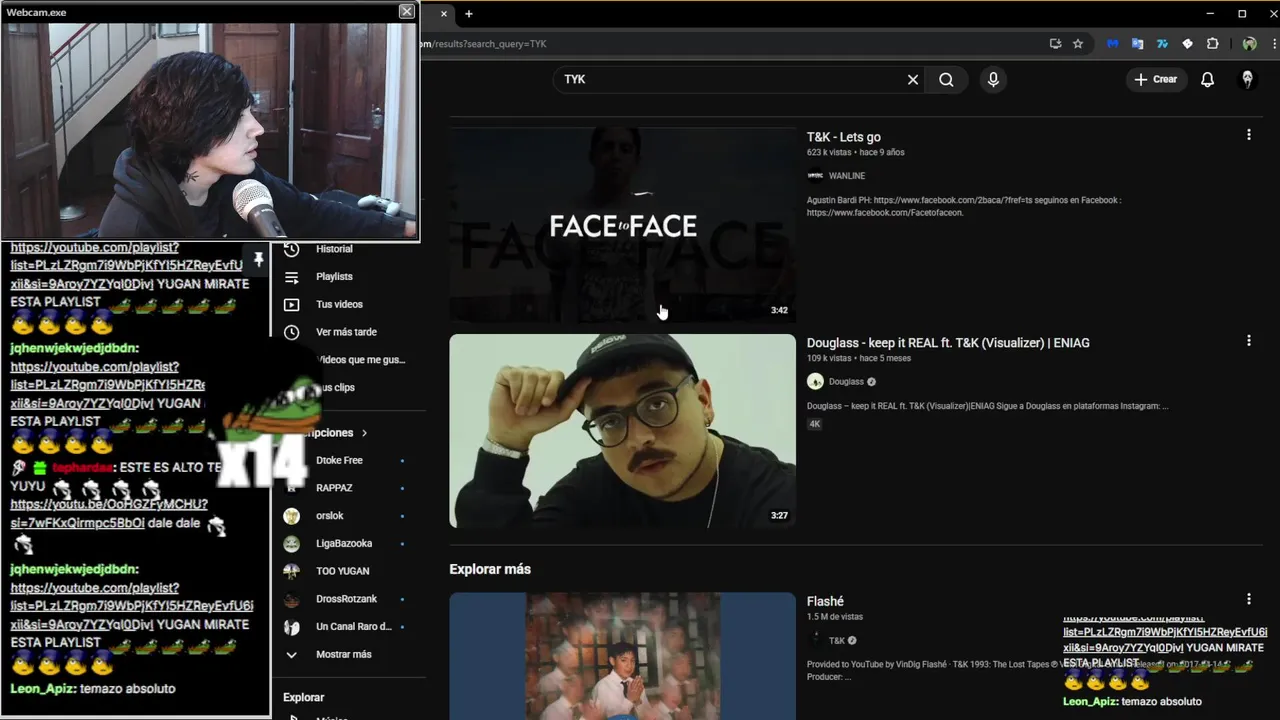1280x720 pixels.
Task: Open Douglass channel avatar icon
Action: pyautogui.click(x=815, y=382)
